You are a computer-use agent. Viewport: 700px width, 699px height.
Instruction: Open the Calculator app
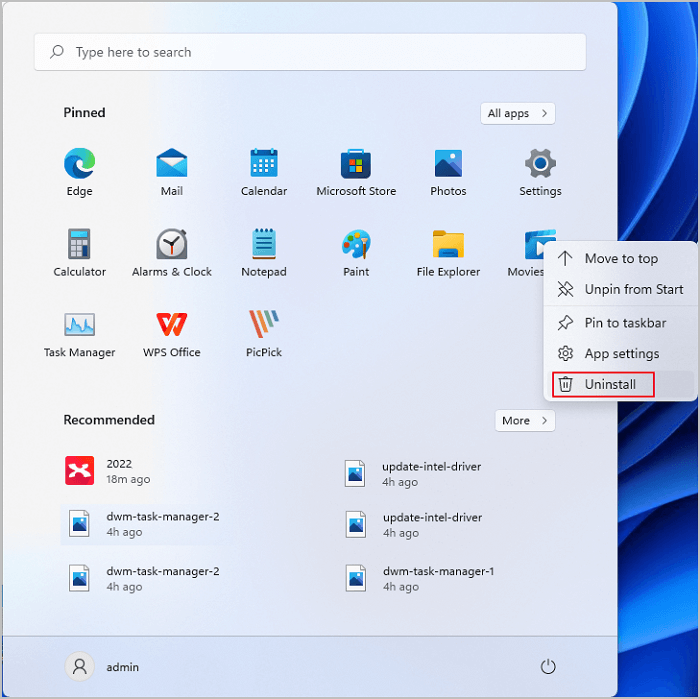[x=79, y=253]
